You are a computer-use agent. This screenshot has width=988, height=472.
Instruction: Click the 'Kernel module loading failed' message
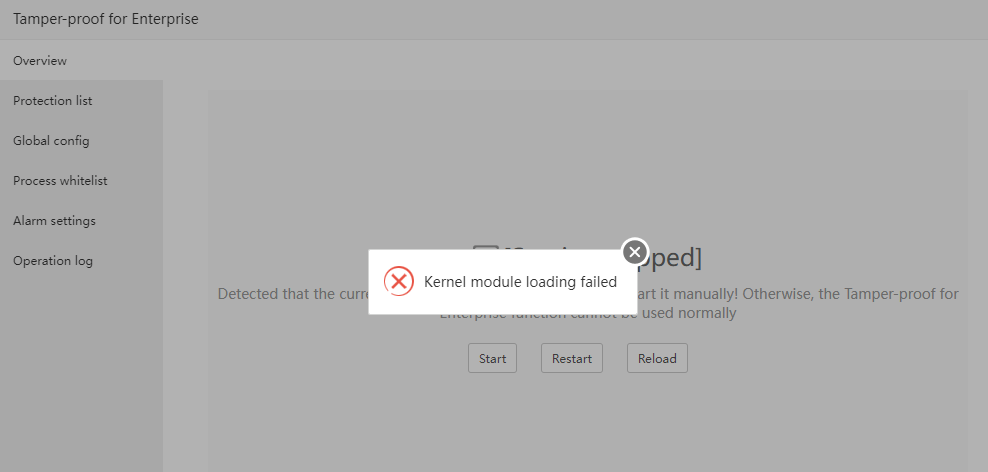point(520,282)
